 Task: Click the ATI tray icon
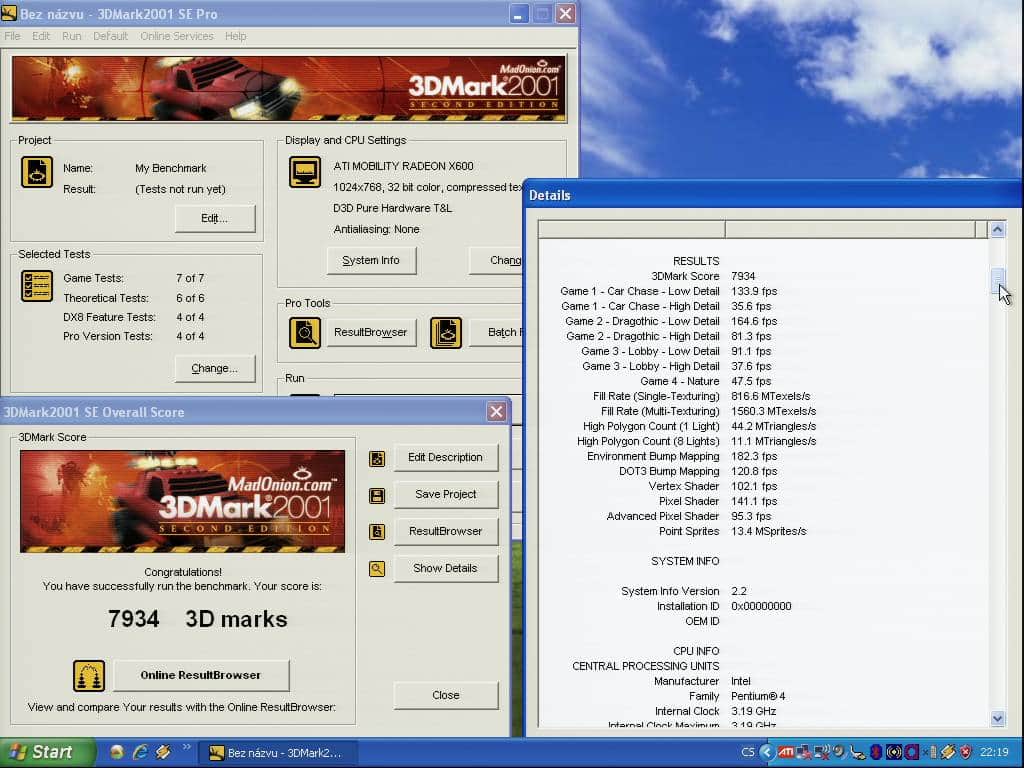[786, 752]
